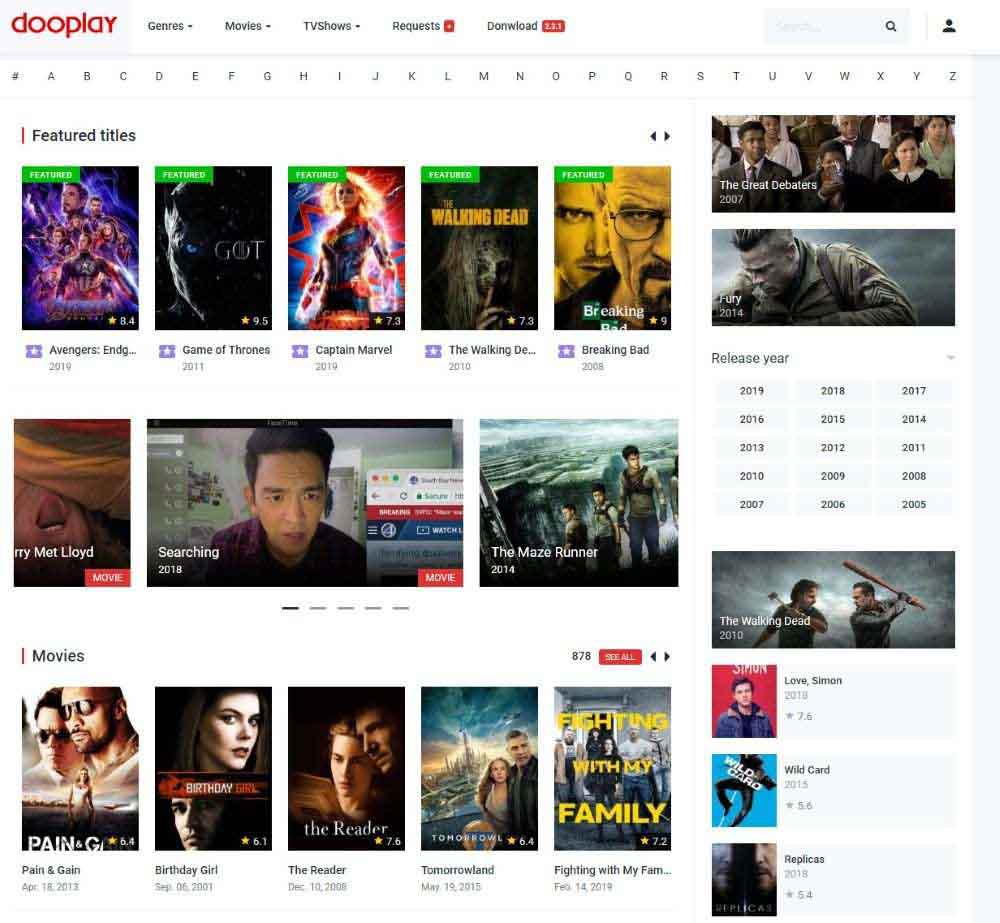The image size is (1000, 923).
Task: Select the # symbol in alphabet bar
Action: (x=15, y=76)
